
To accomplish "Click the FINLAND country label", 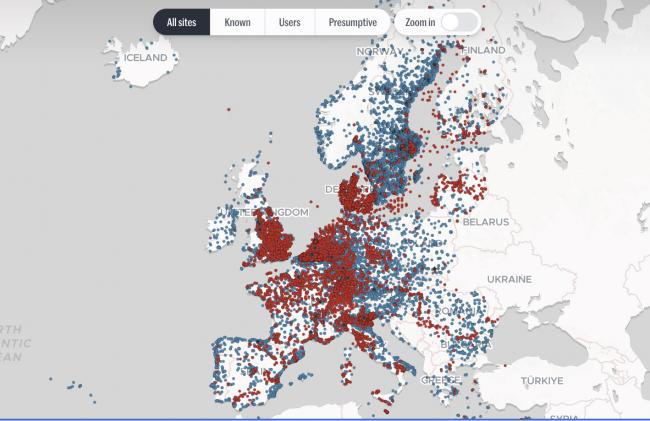I will coord(484,50).
